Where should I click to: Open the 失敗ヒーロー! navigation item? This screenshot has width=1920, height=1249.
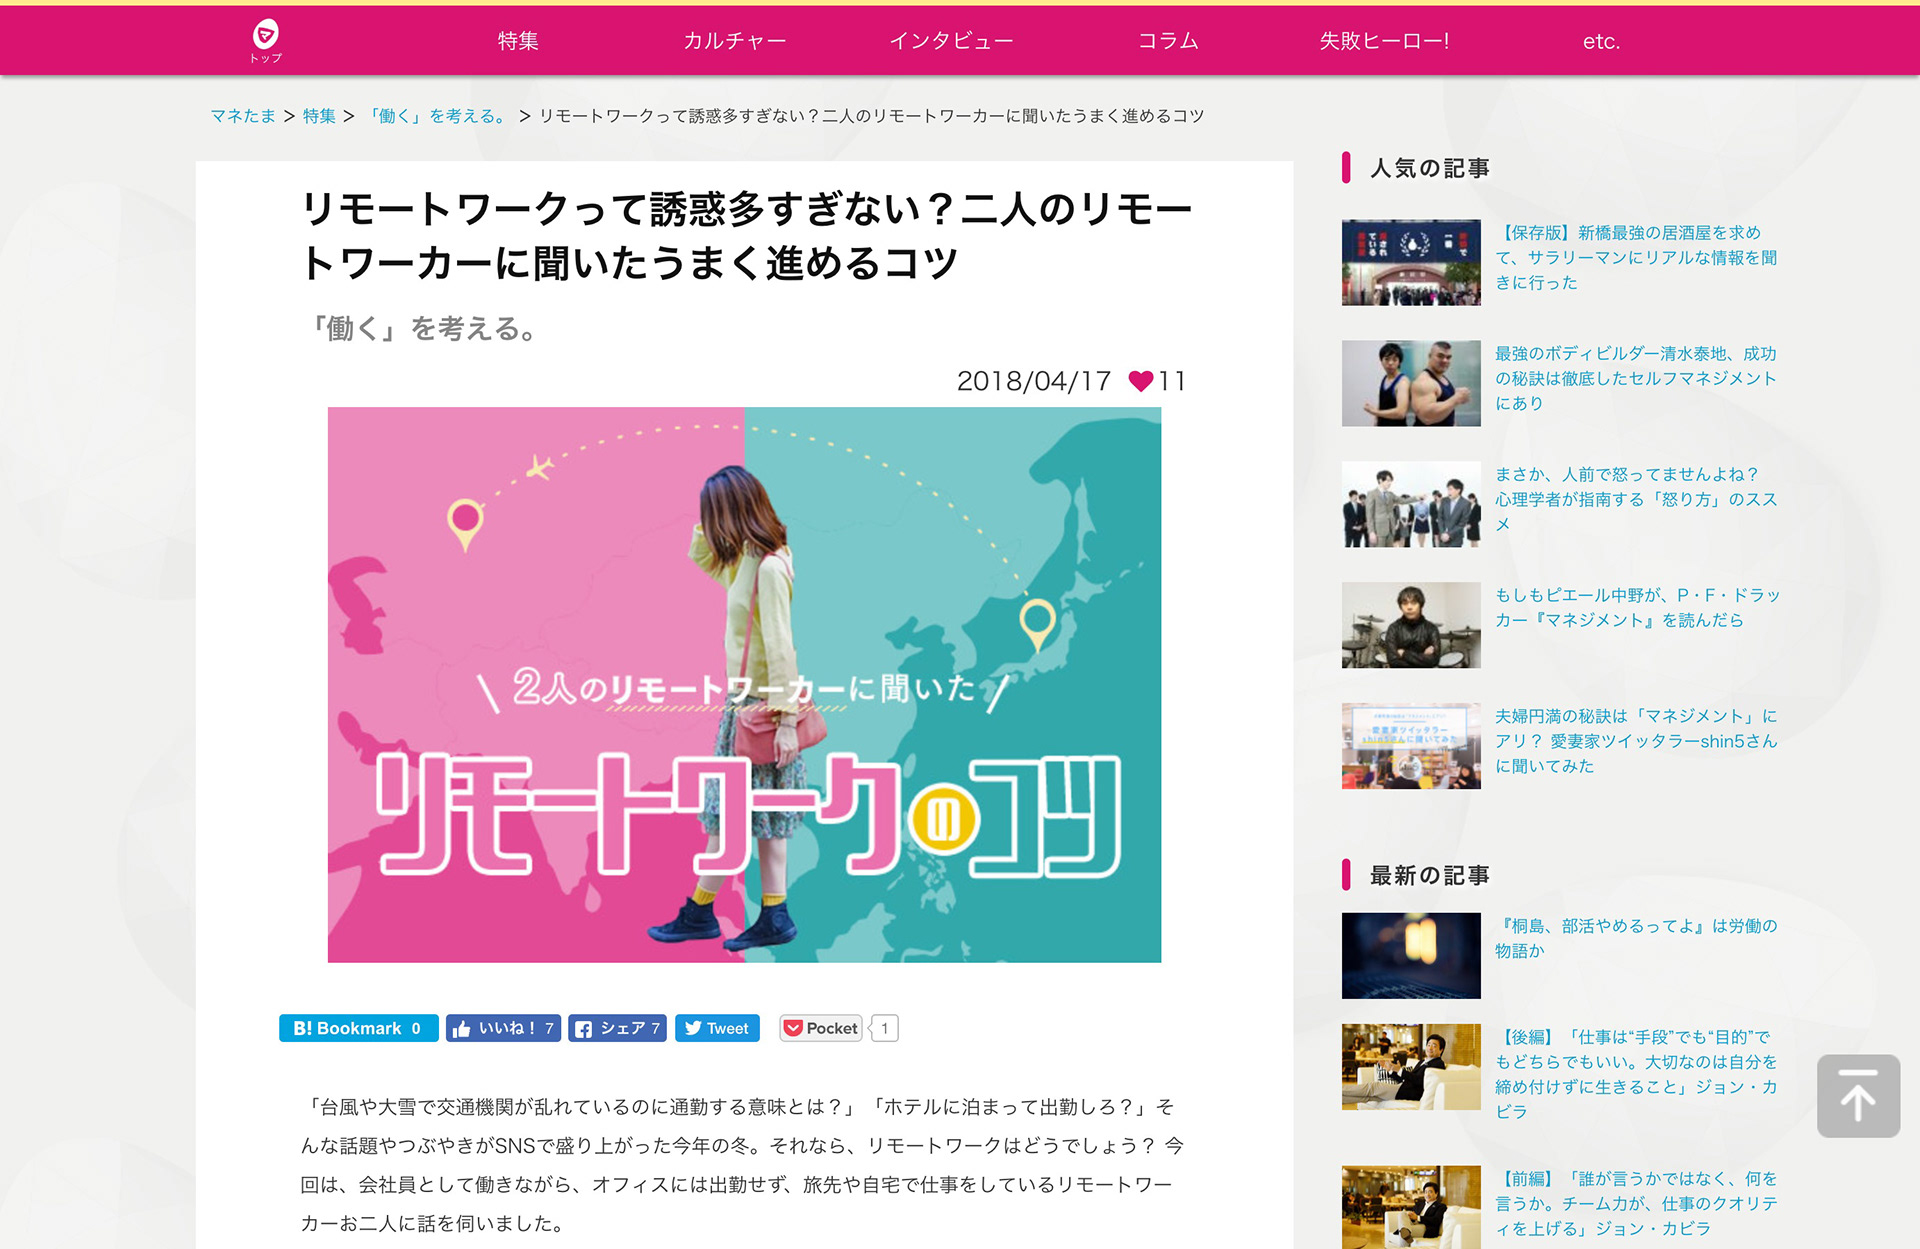1384,41
